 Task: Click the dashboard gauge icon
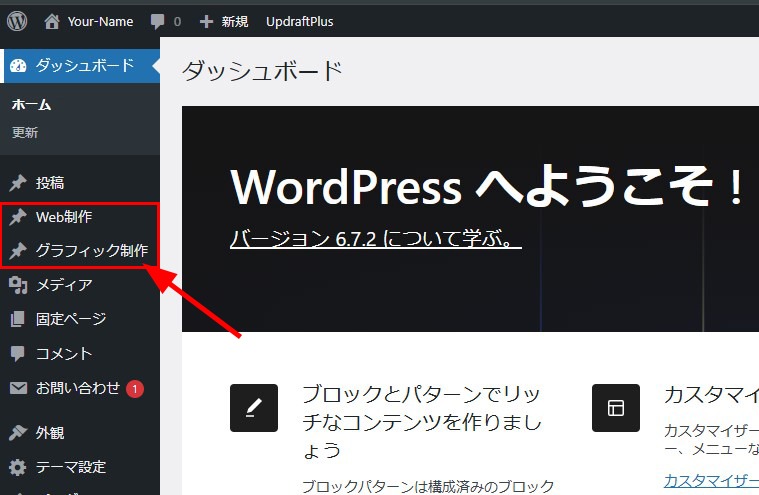(x=18, y=65)
